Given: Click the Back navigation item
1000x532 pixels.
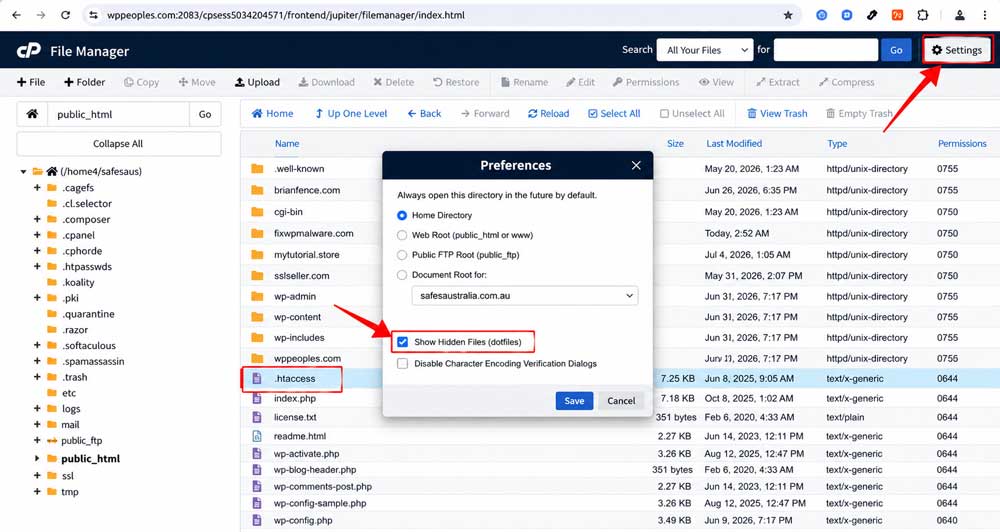Looking at the screenshot, I should pyautogui.click(x=424, y=114).
